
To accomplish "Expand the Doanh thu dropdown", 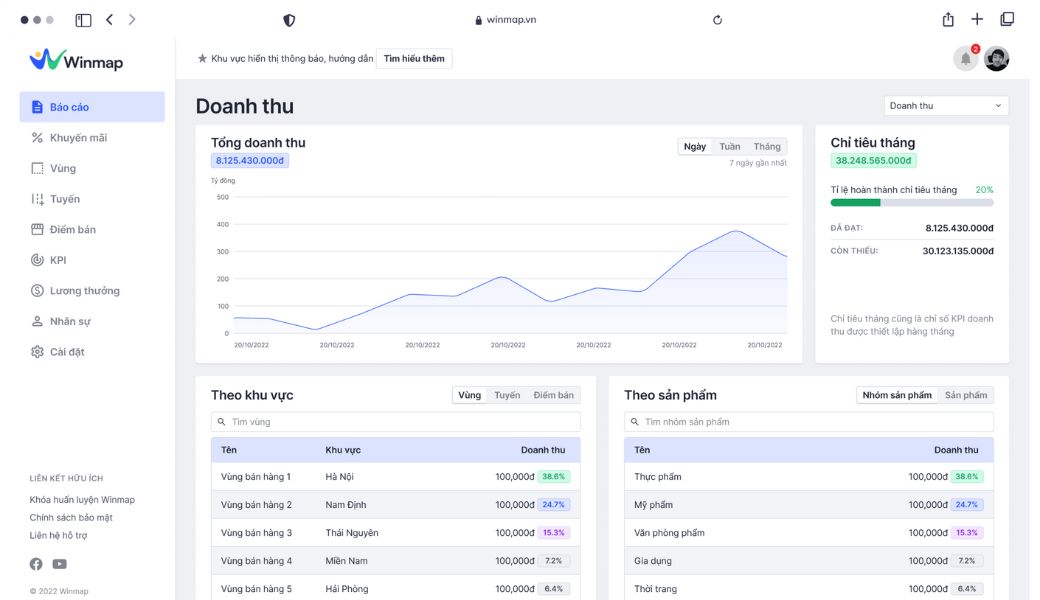I will click(x=946, y=105).
